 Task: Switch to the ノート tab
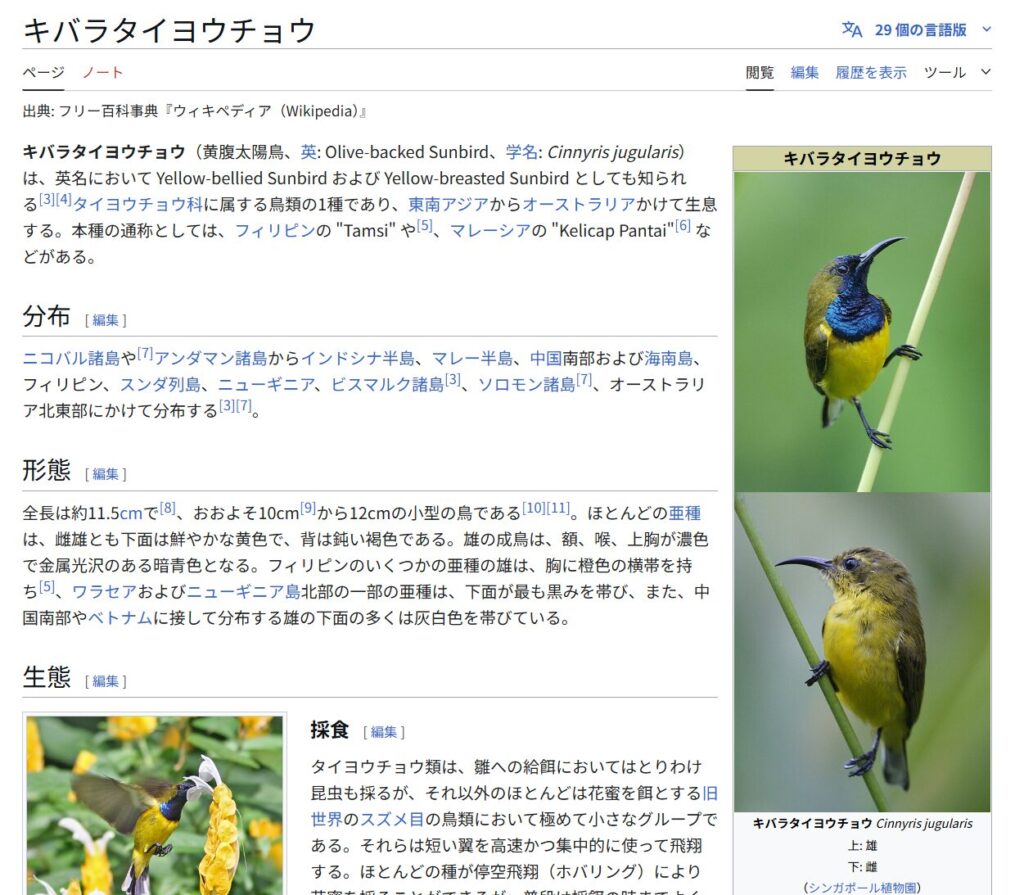(103, 73)
